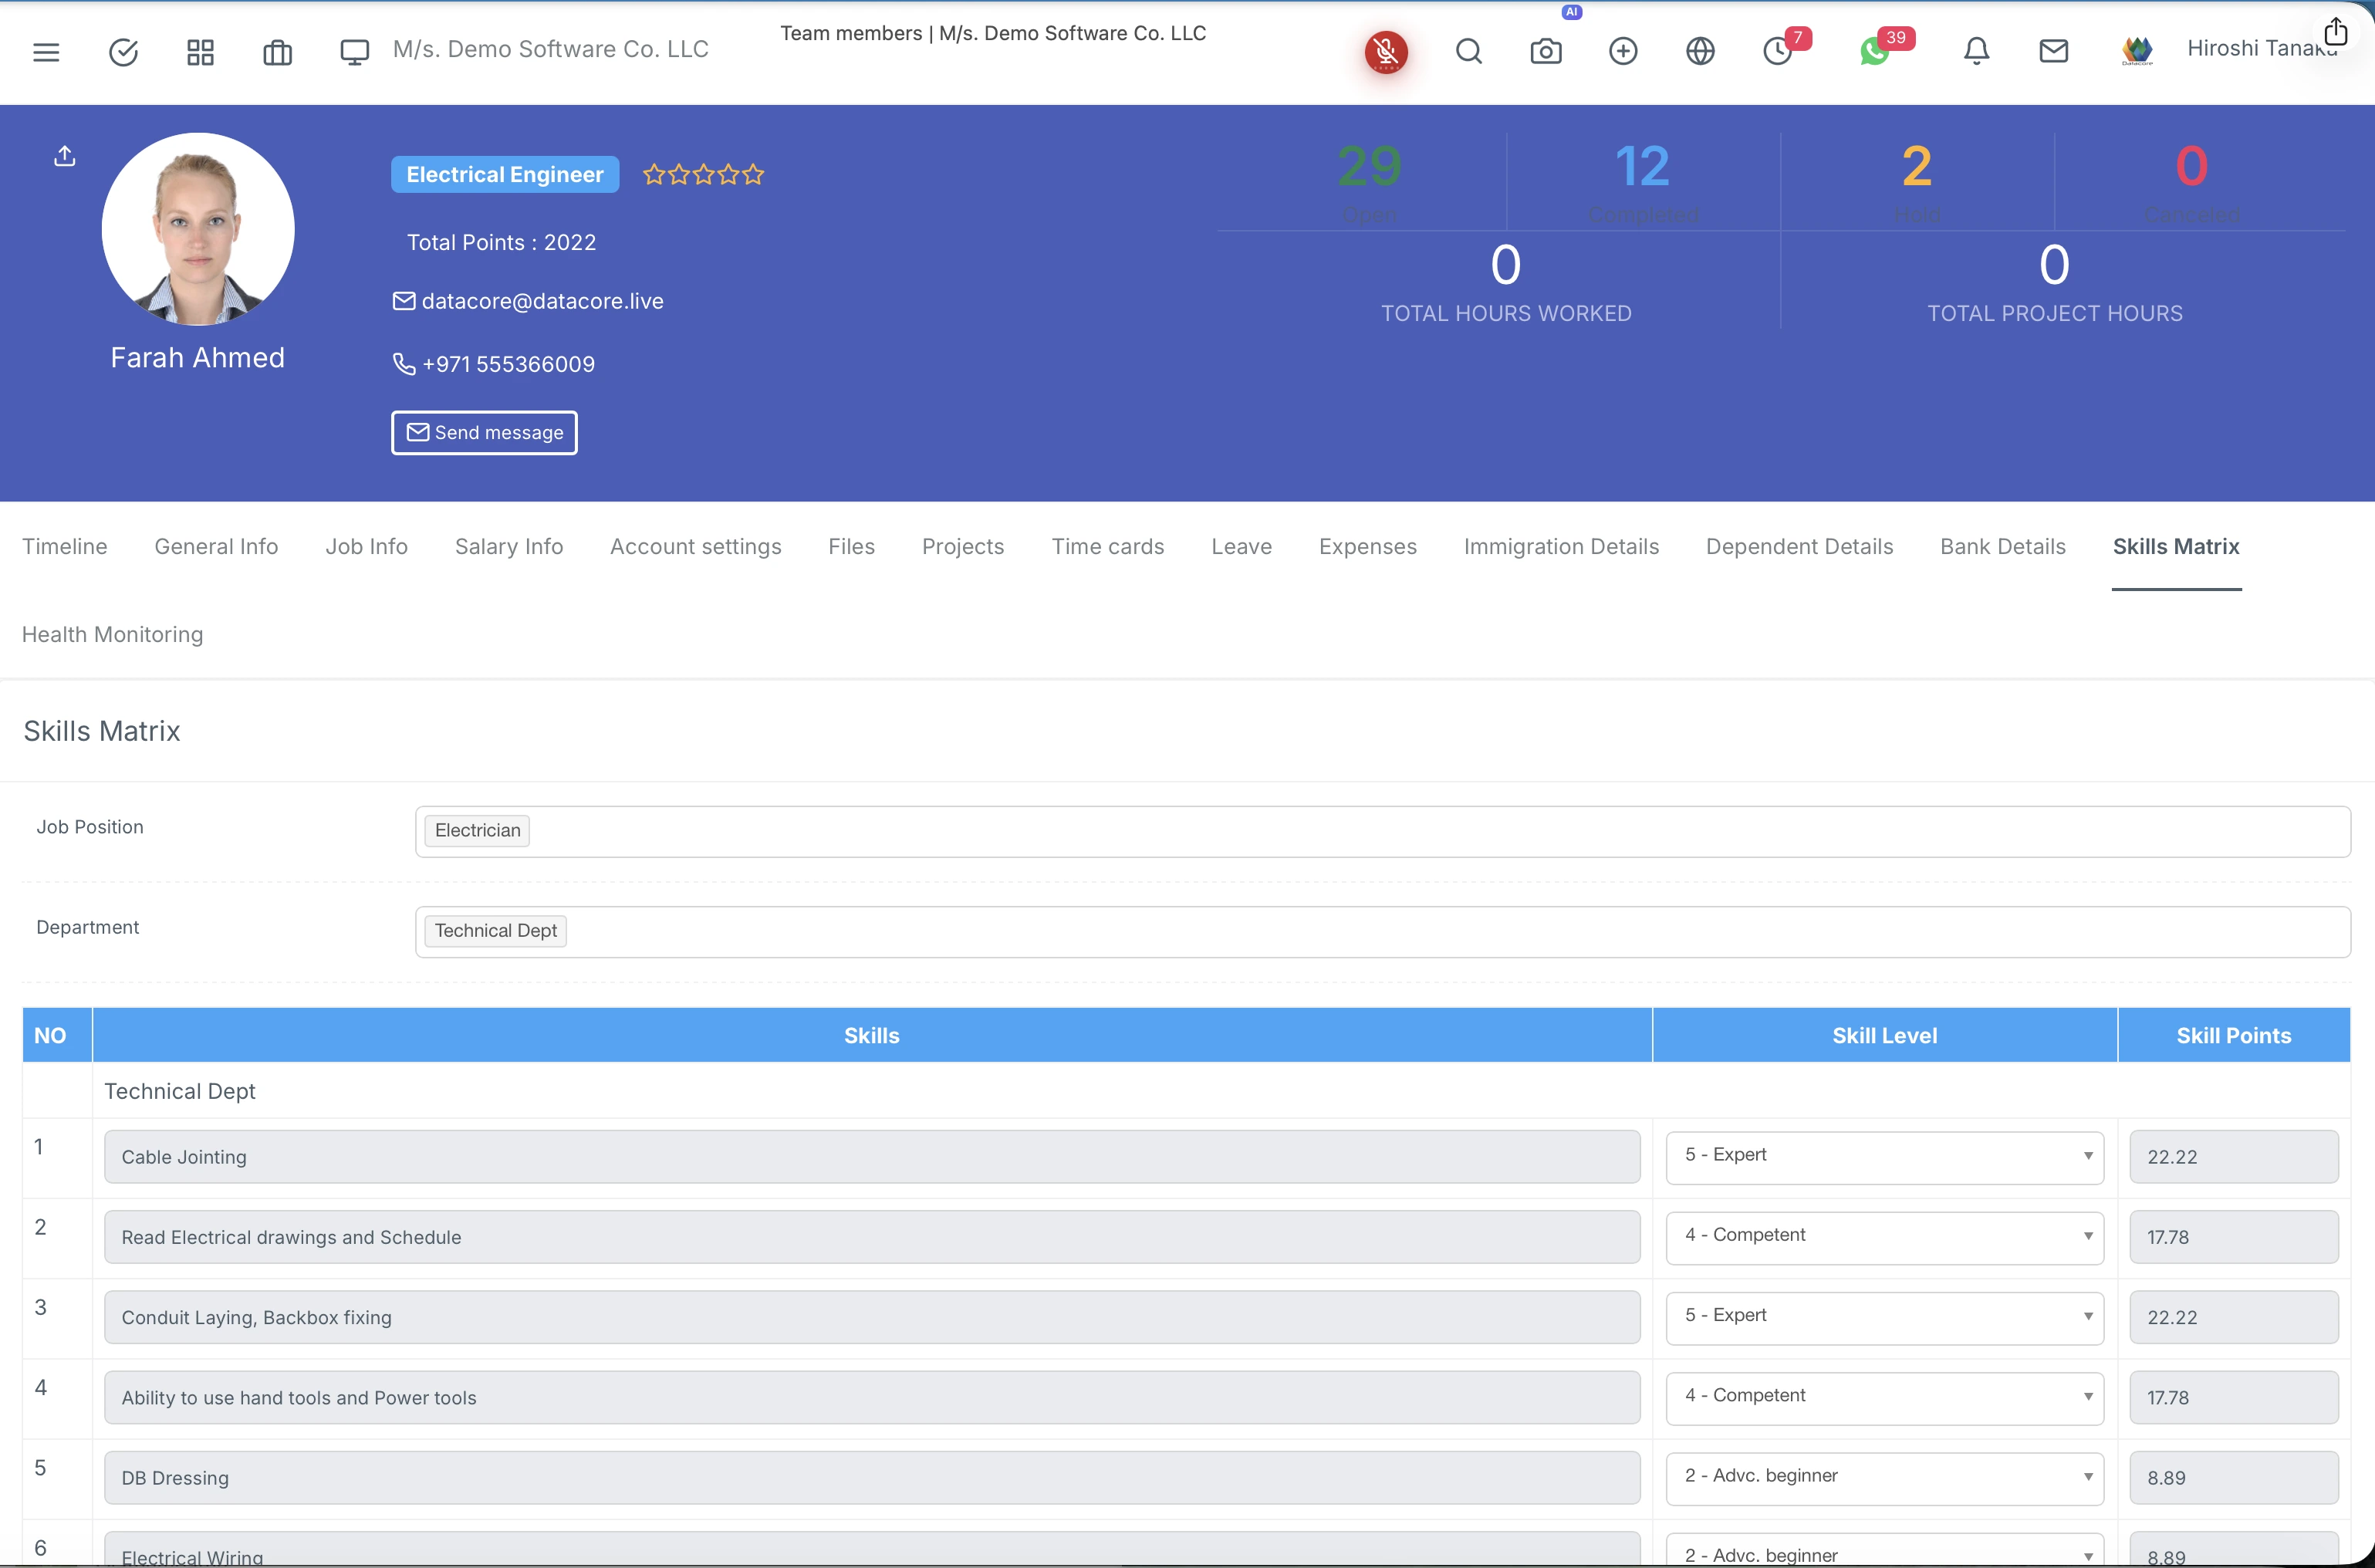The height and width of the screenshot is (1568, 2375).
Task: Open the Account settings tab
Action: [695, 547]
